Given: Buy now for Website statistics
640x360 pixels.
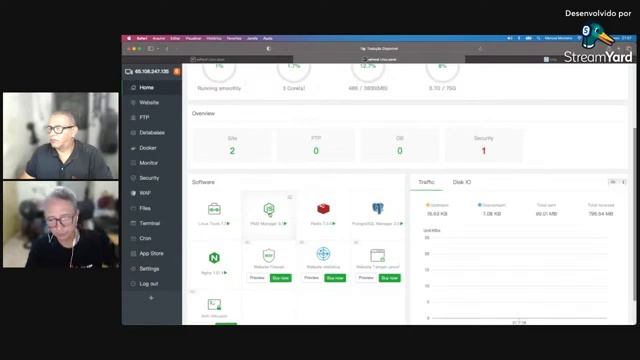Looking at the screenshot, I should coord(335,278).
